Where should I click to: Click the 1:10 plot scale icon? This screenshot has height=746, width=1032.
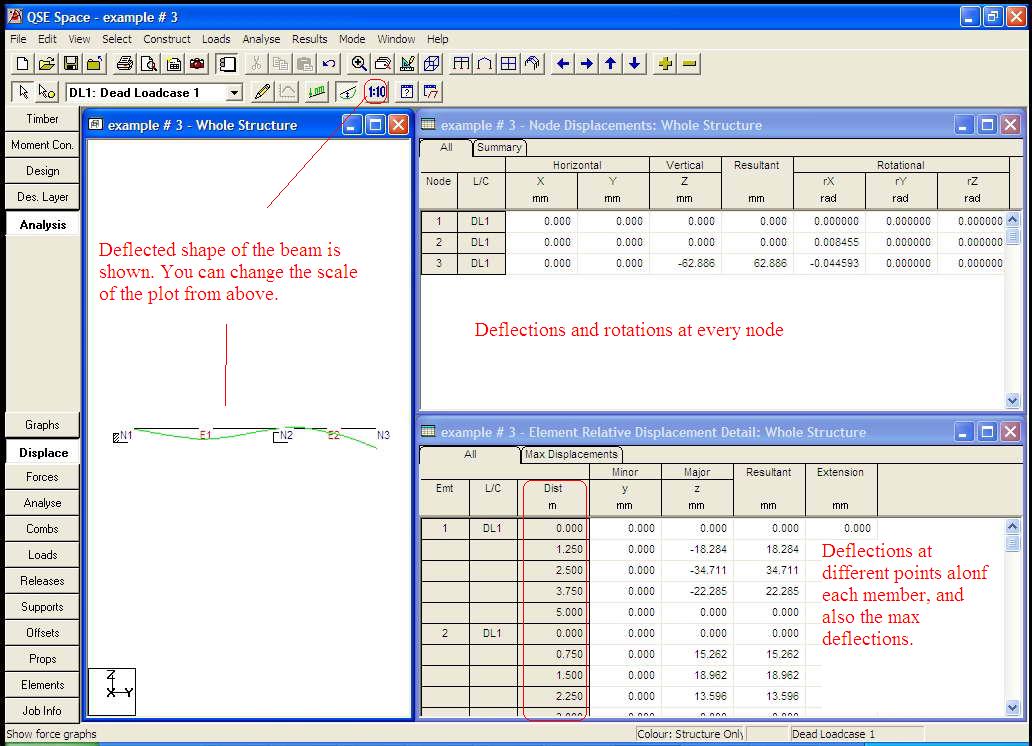point(376,92)
